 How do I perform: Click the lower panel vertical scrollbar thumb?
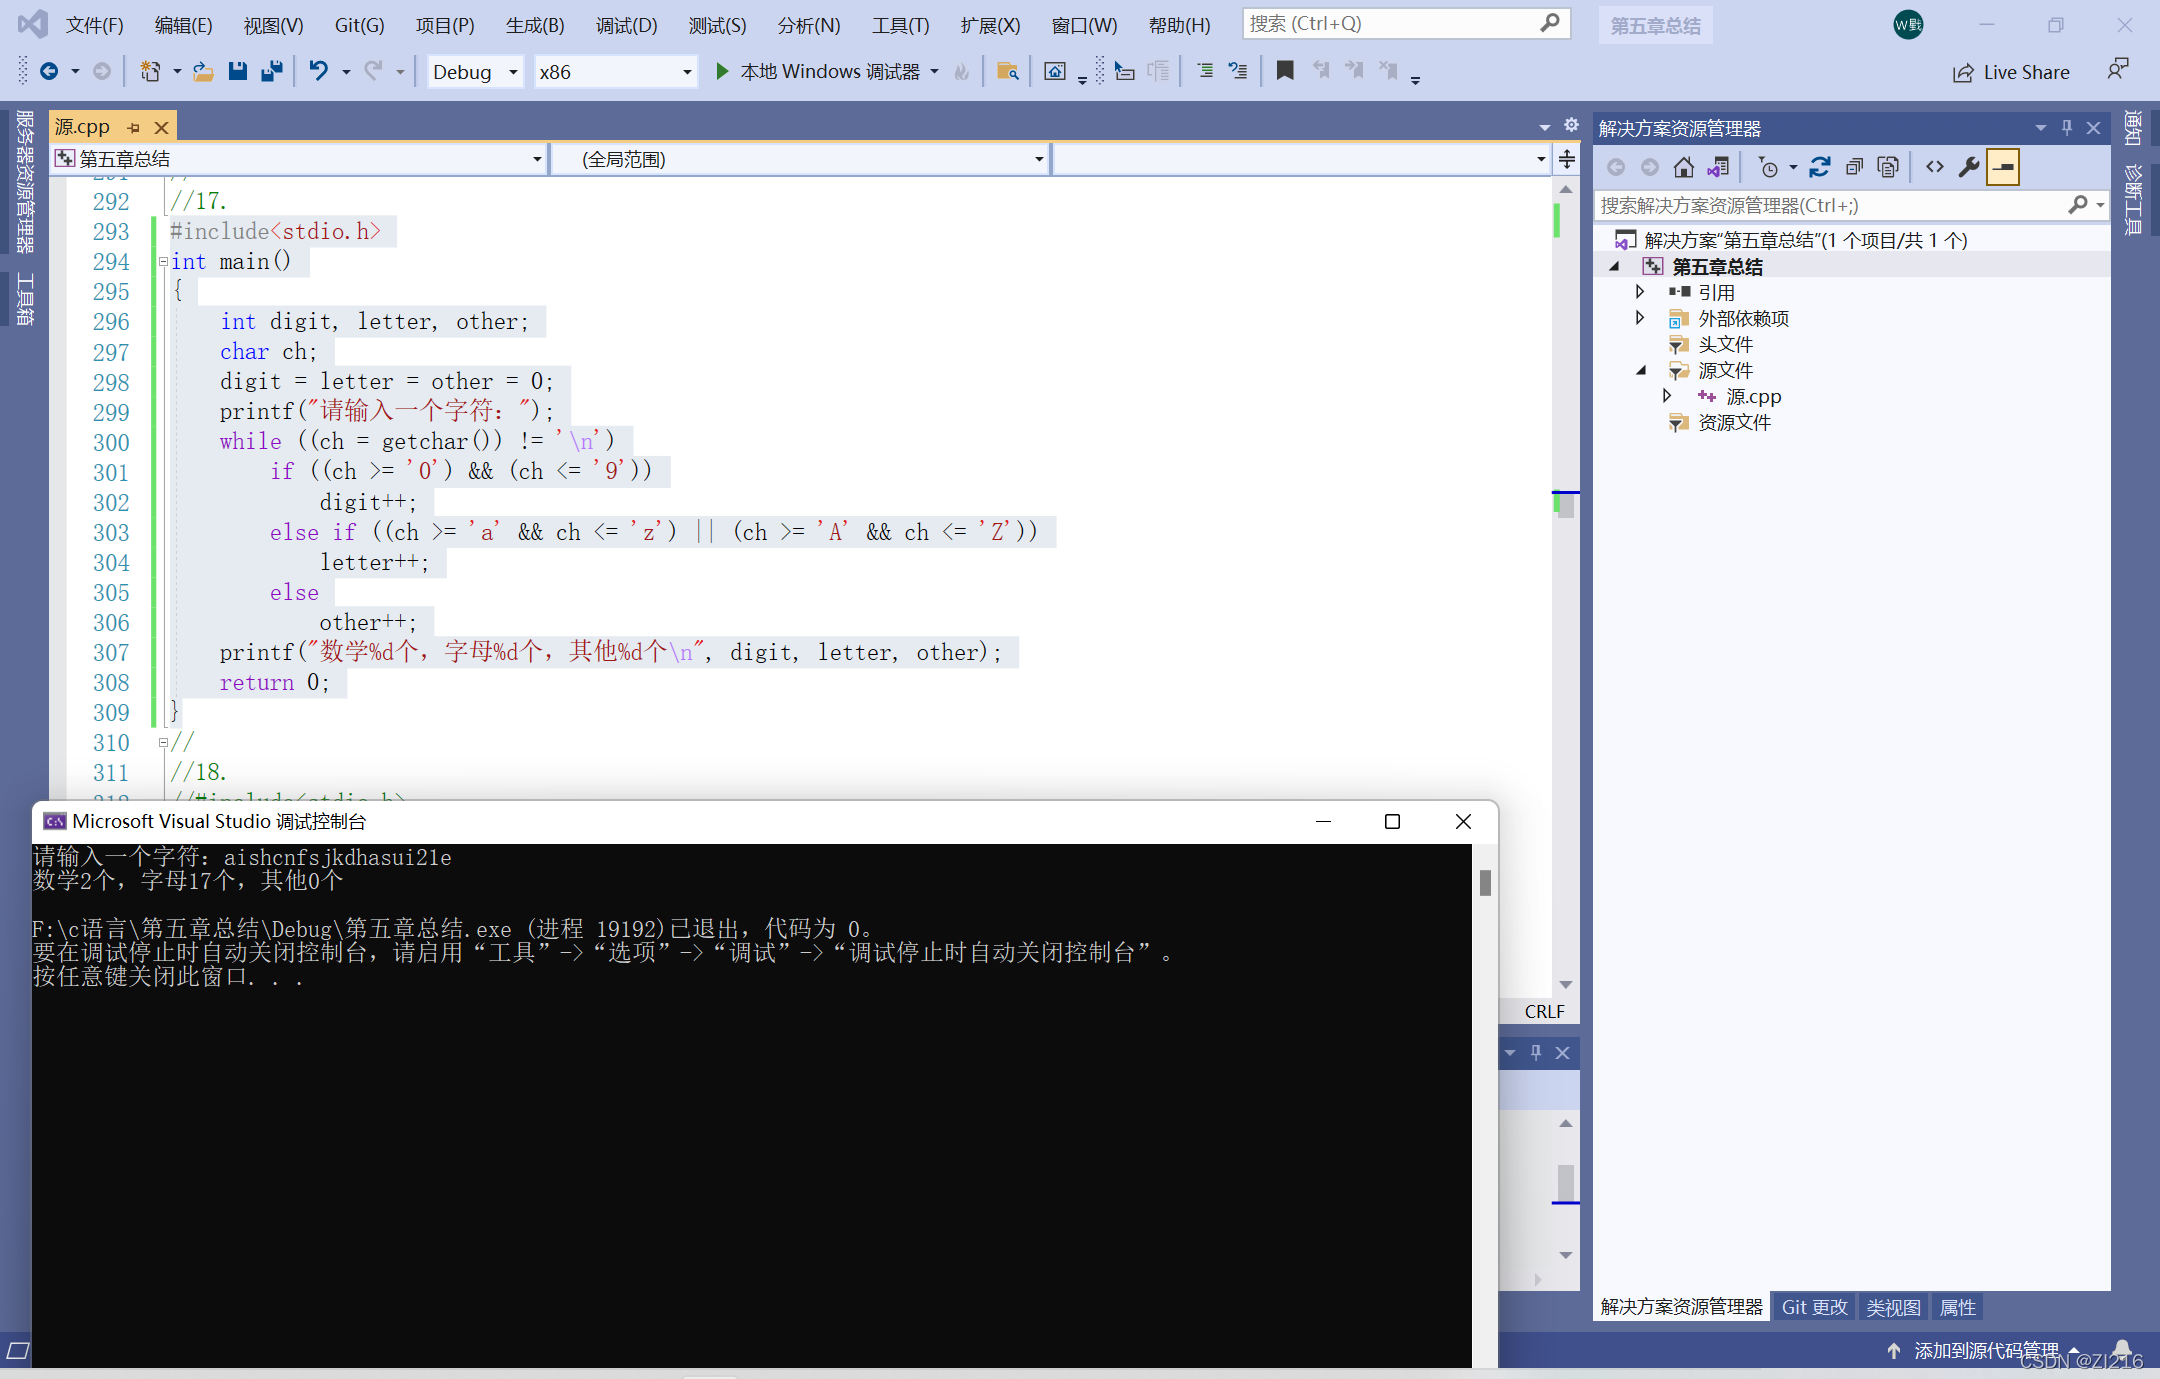(1566, 1184)
